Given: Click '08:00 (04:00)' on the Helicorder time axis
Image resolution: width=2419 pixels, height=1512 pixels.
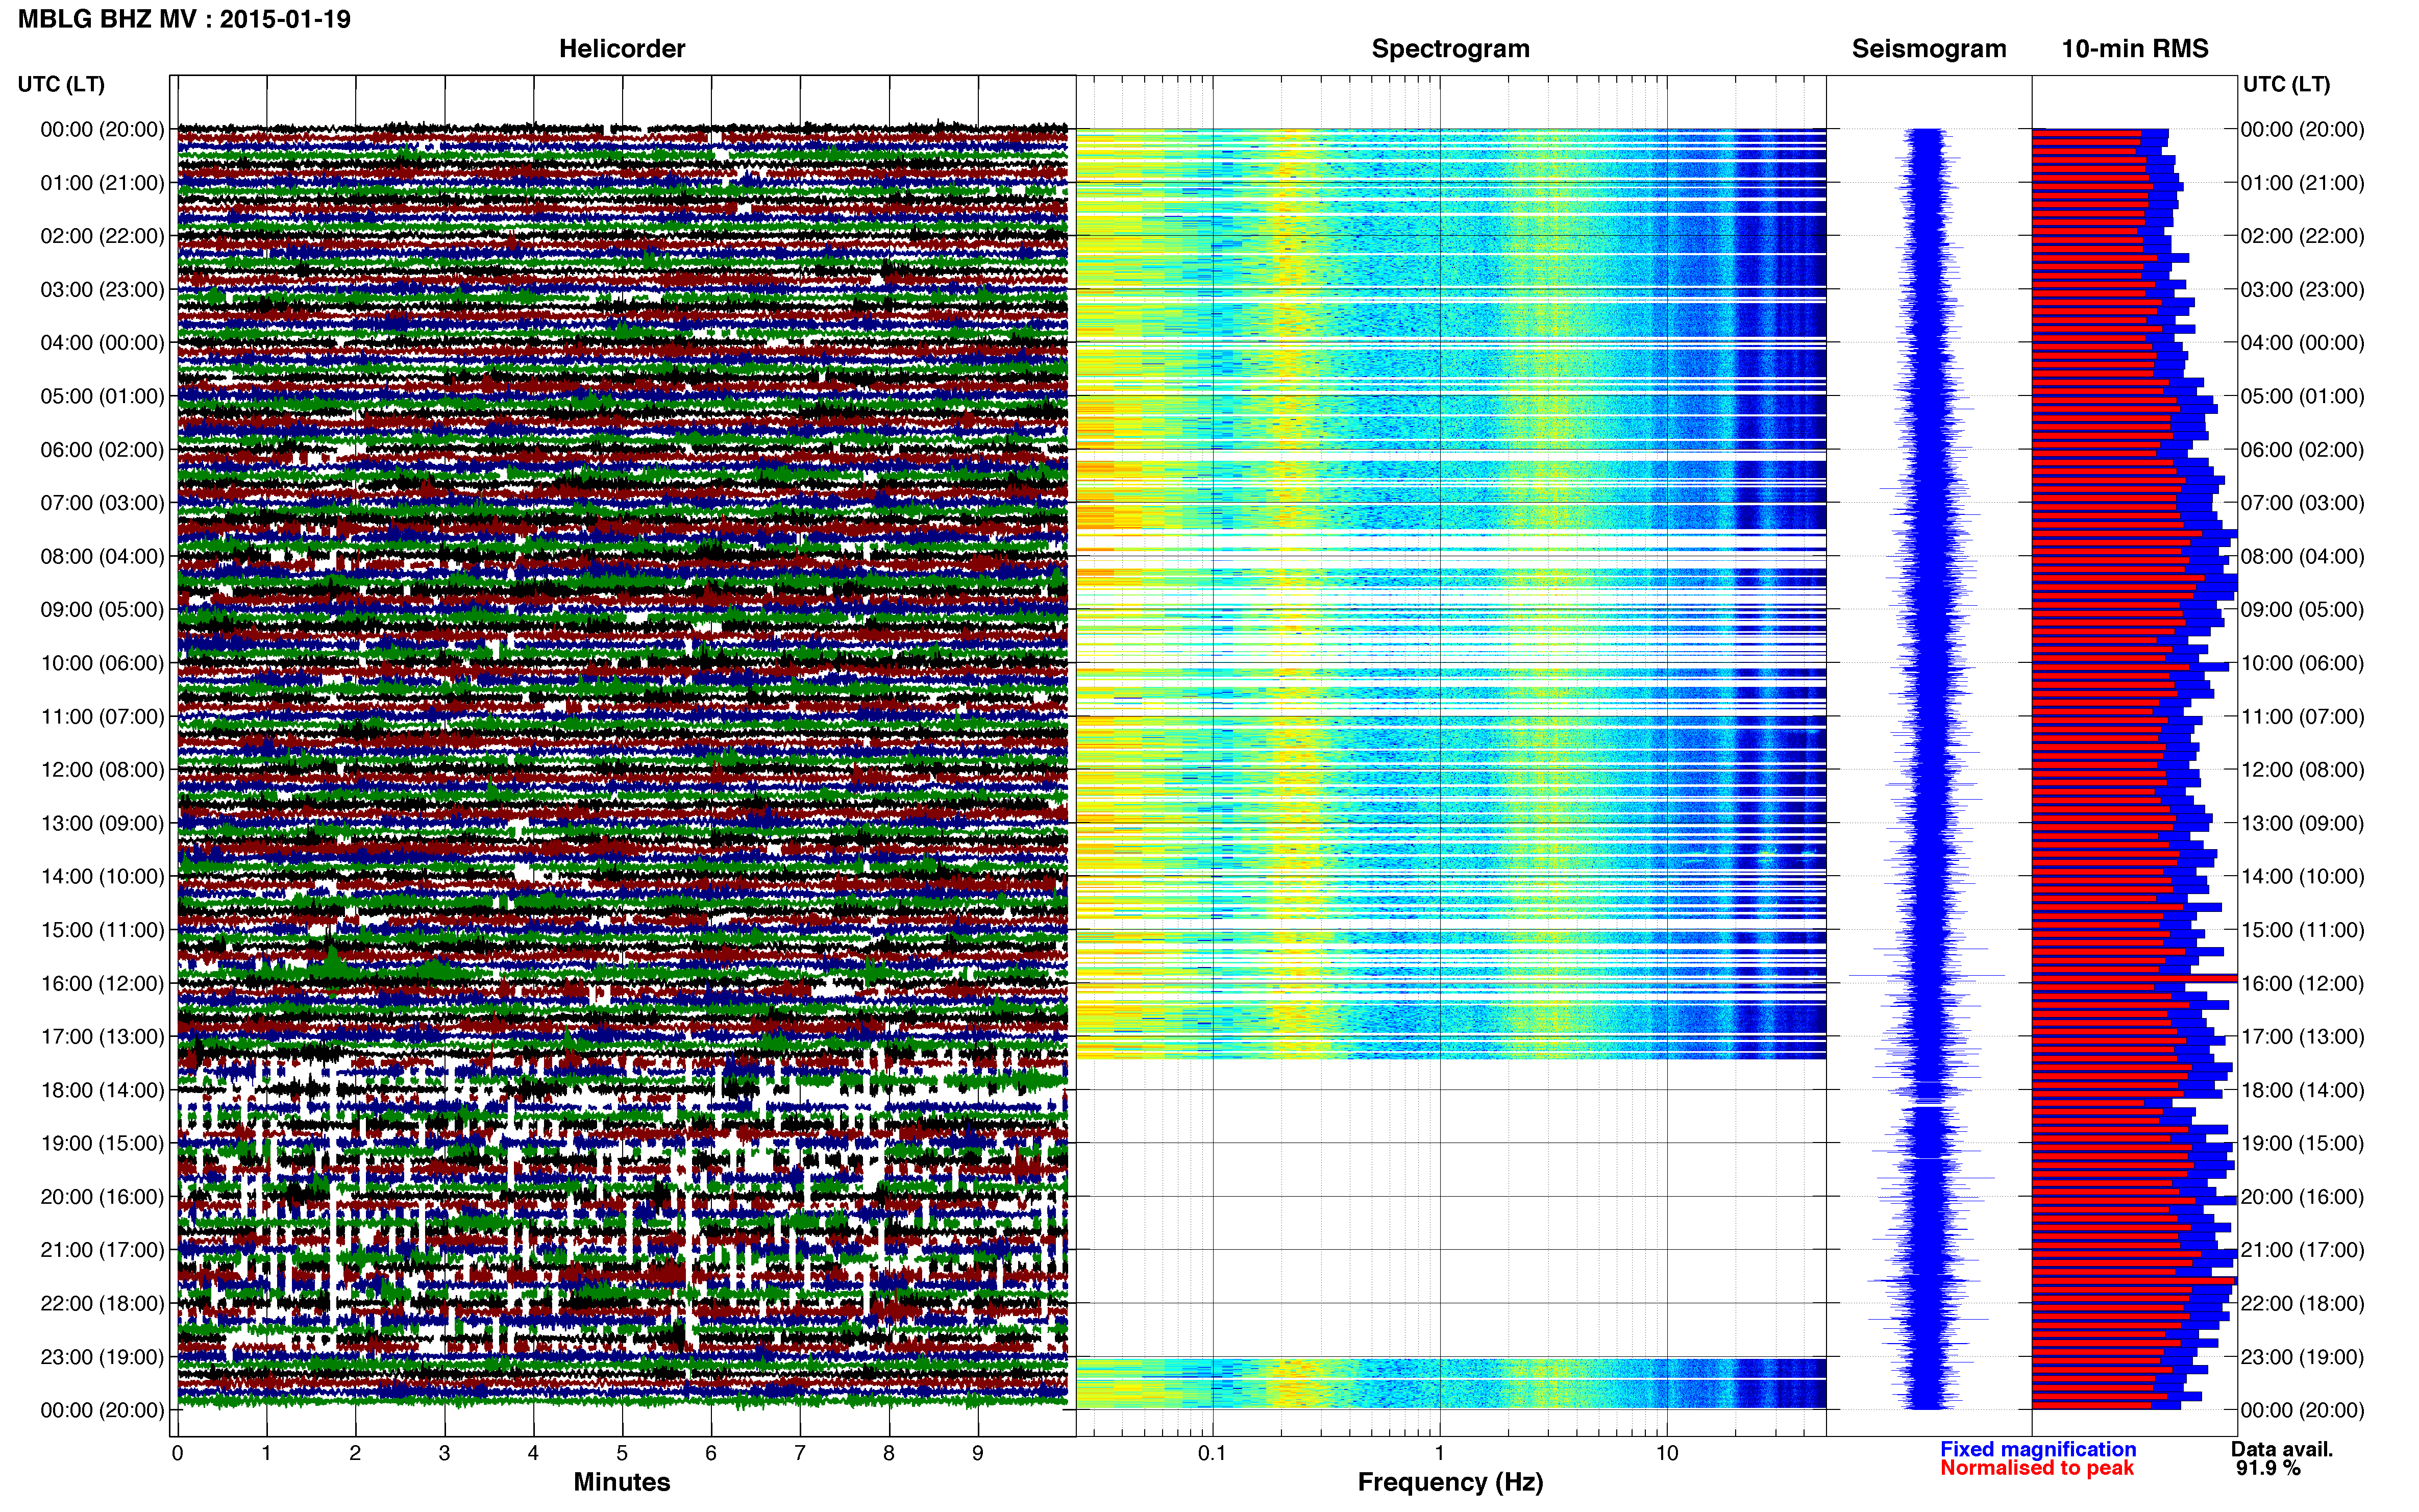Looking at the screenshot, I should [102, 556].
